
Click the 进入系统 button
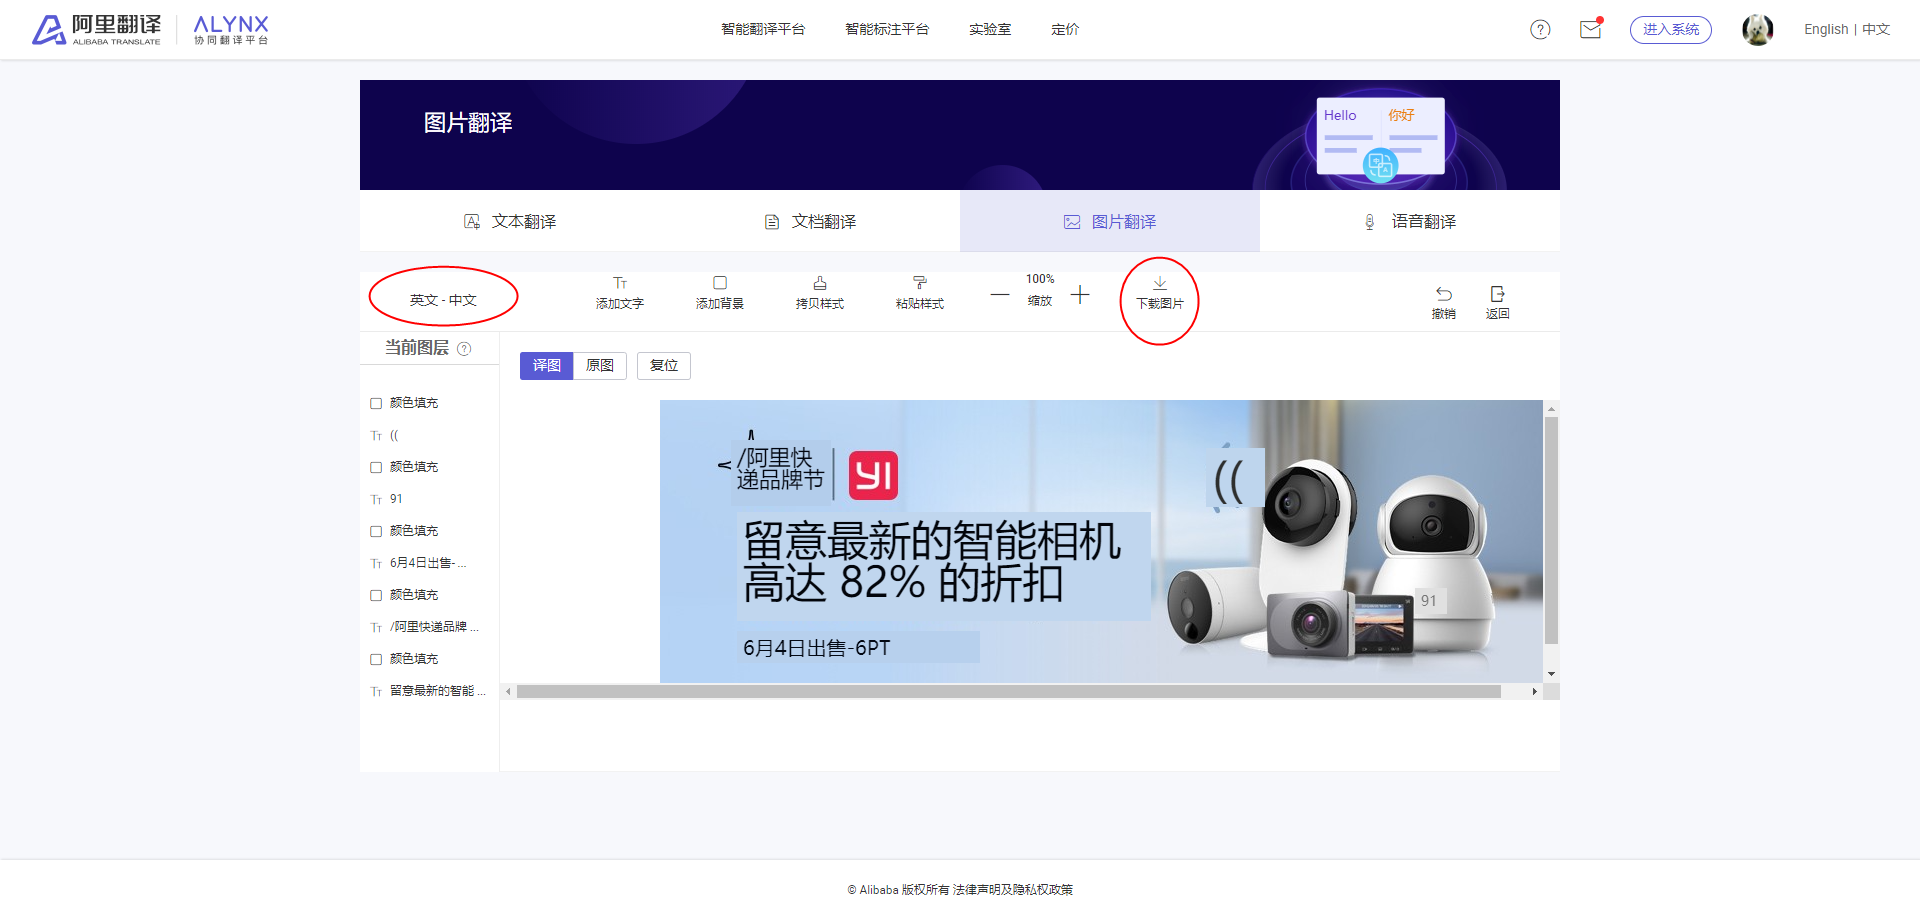tap(1671, 30)
